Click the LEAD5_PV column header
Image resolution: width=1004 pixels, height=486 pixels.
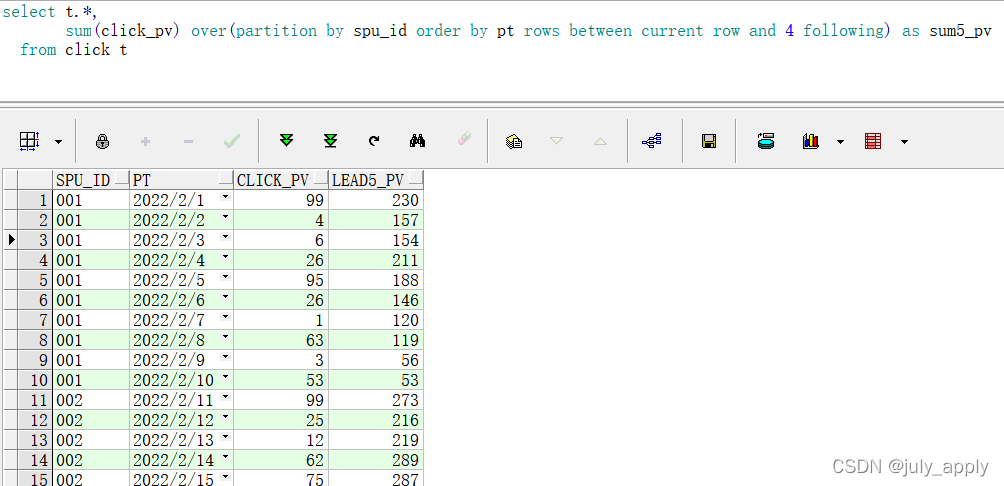376,180
